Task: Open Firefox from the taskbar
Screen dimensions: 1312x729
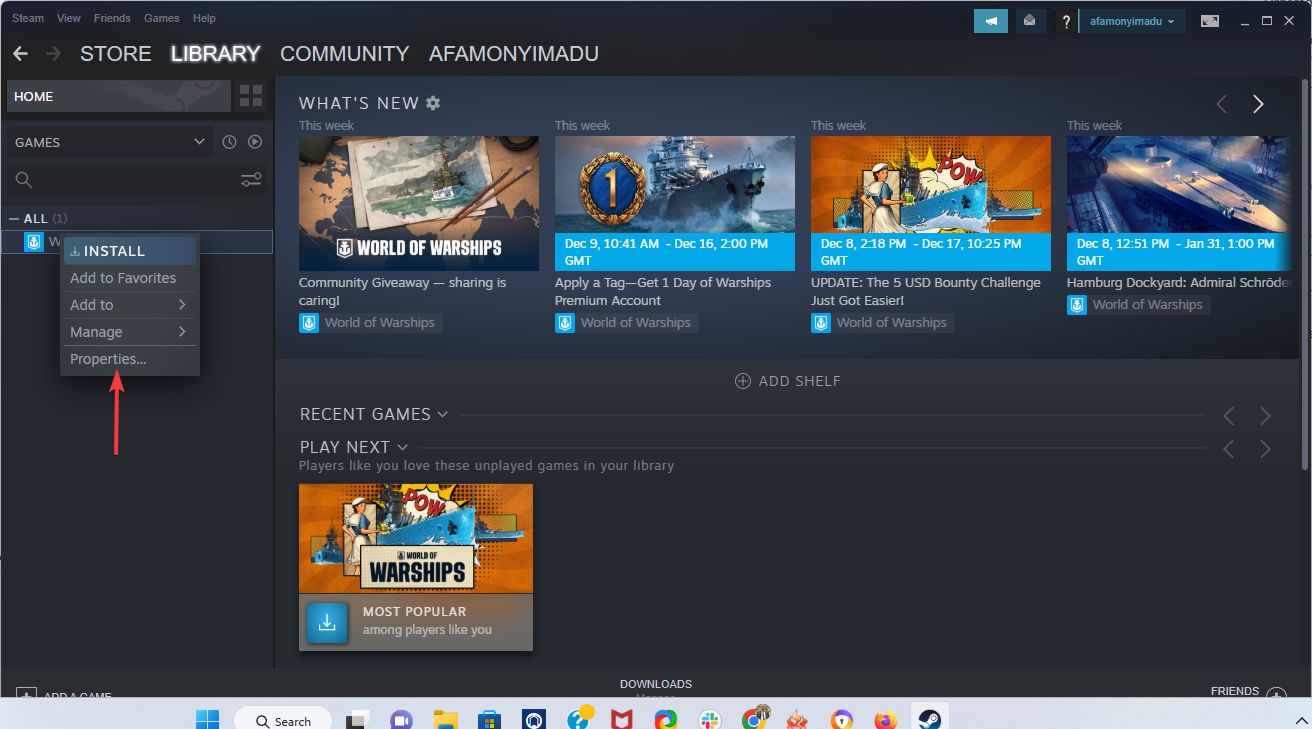Action: pos(885,720)
